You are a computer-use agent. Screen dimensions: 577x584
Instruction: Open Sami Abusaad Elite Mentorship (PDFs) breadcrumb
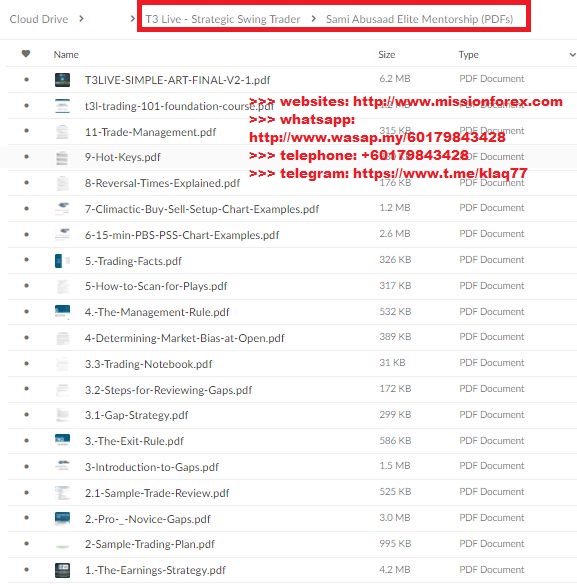click(x=419, y=19)
